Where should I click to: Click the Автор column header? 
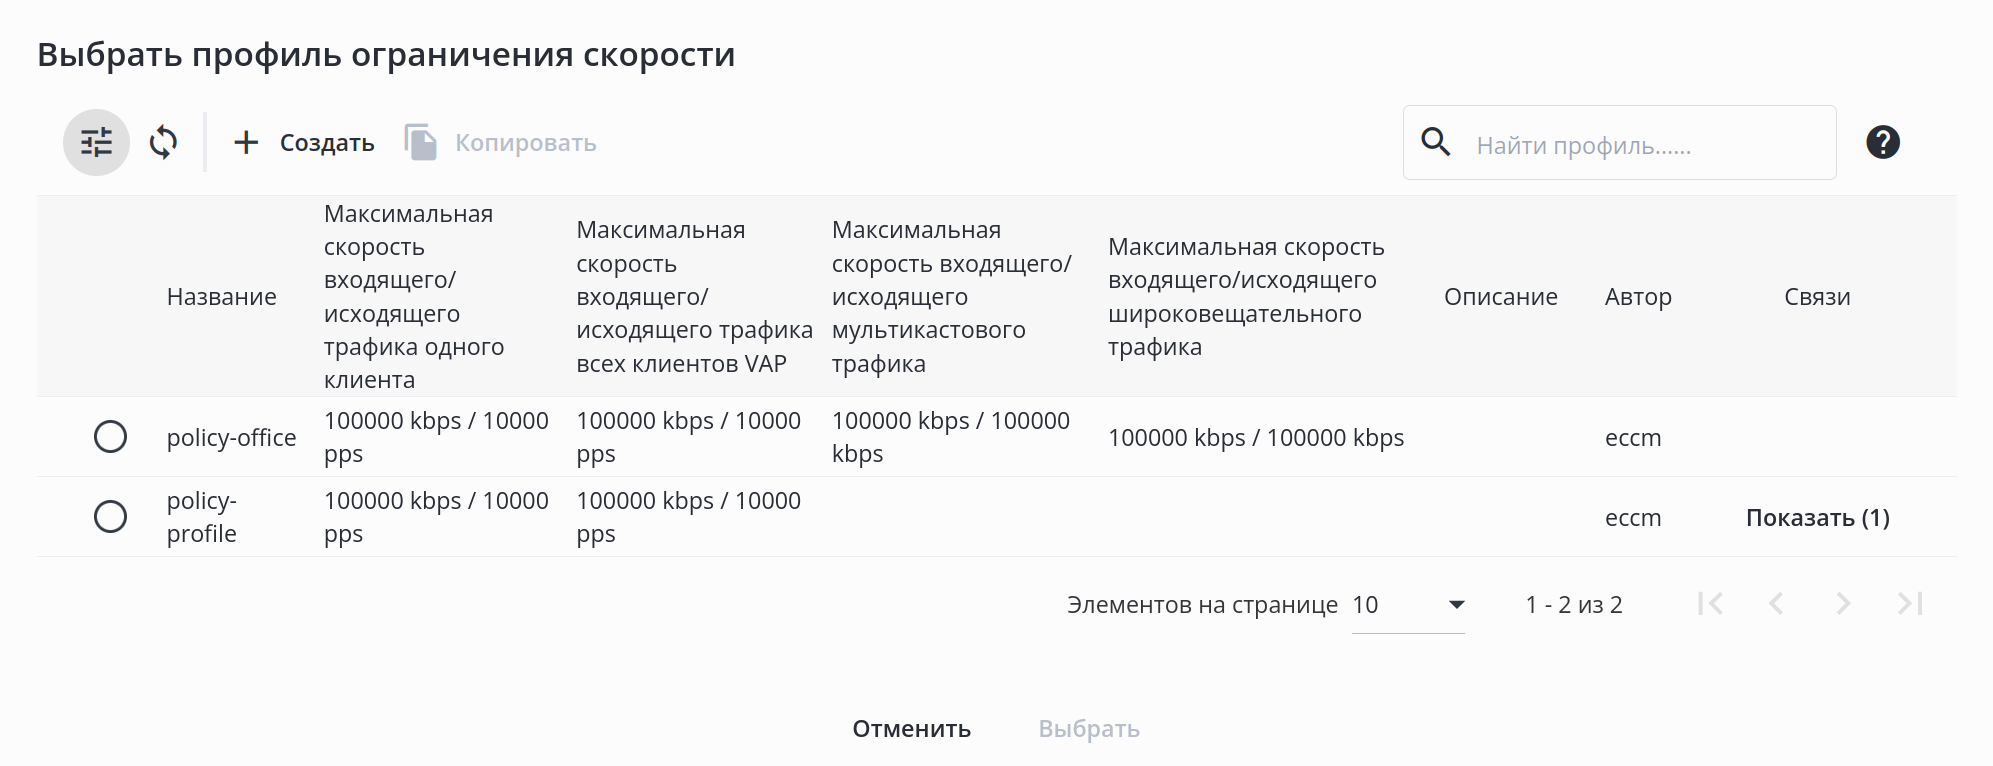tap(1638, 297)
